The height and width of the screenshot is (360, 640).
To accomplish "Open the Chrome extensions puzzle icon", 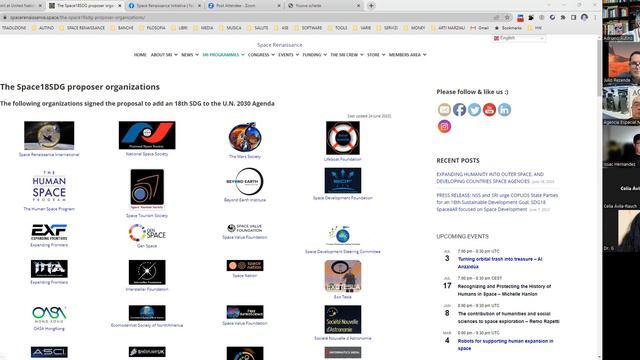I will click(x=563, y=18).
